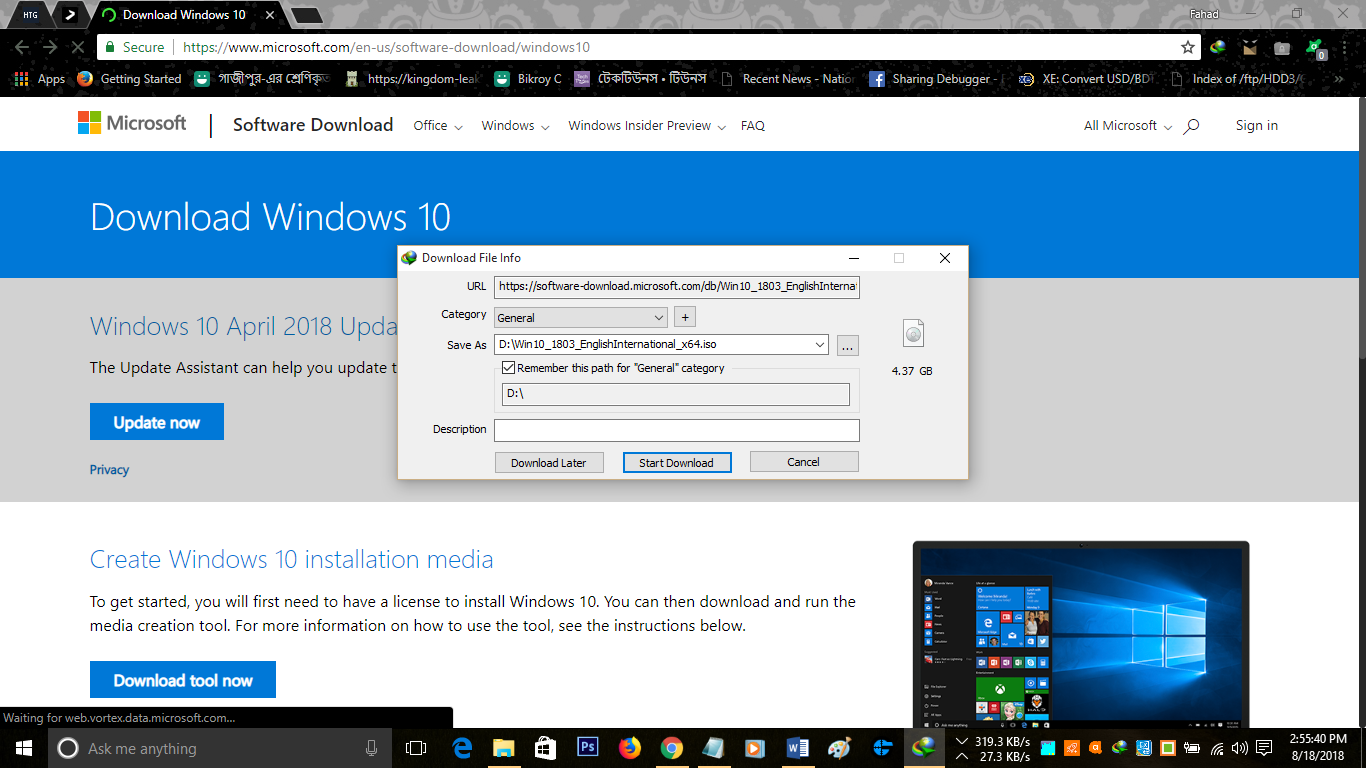Expand the Save As path dropdown
Image resolution: width=1366 pixels, height=768 pixels.
[x=820, y=345]
